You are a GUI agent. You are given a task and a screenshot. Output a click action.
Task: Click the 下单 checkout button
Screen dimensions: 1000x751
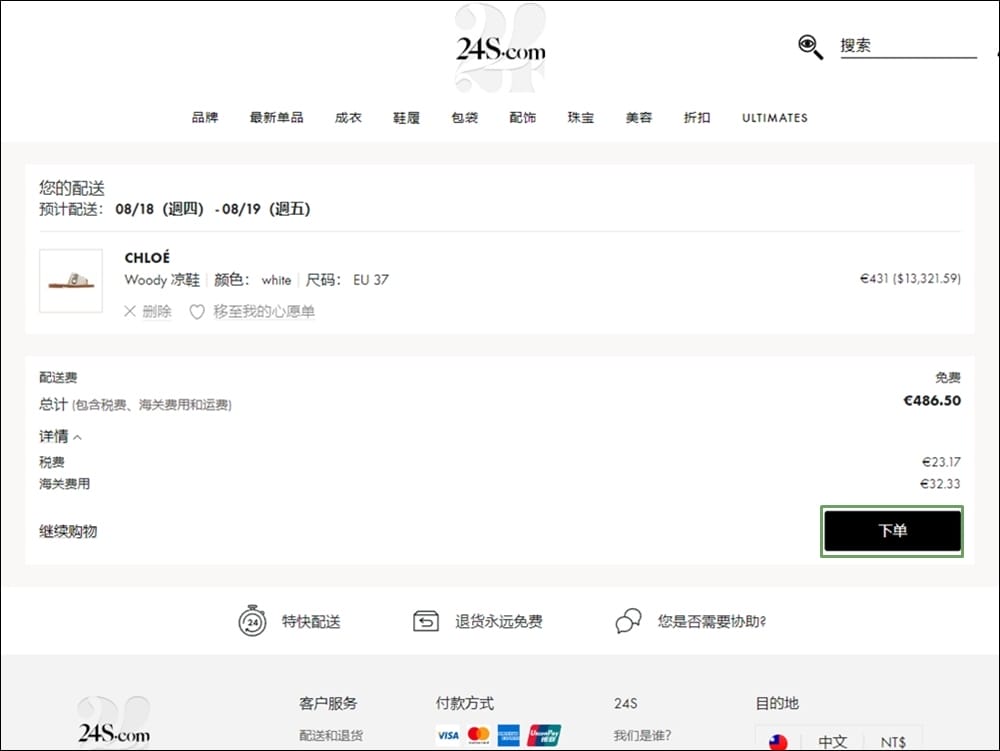[x=892, y=530]
